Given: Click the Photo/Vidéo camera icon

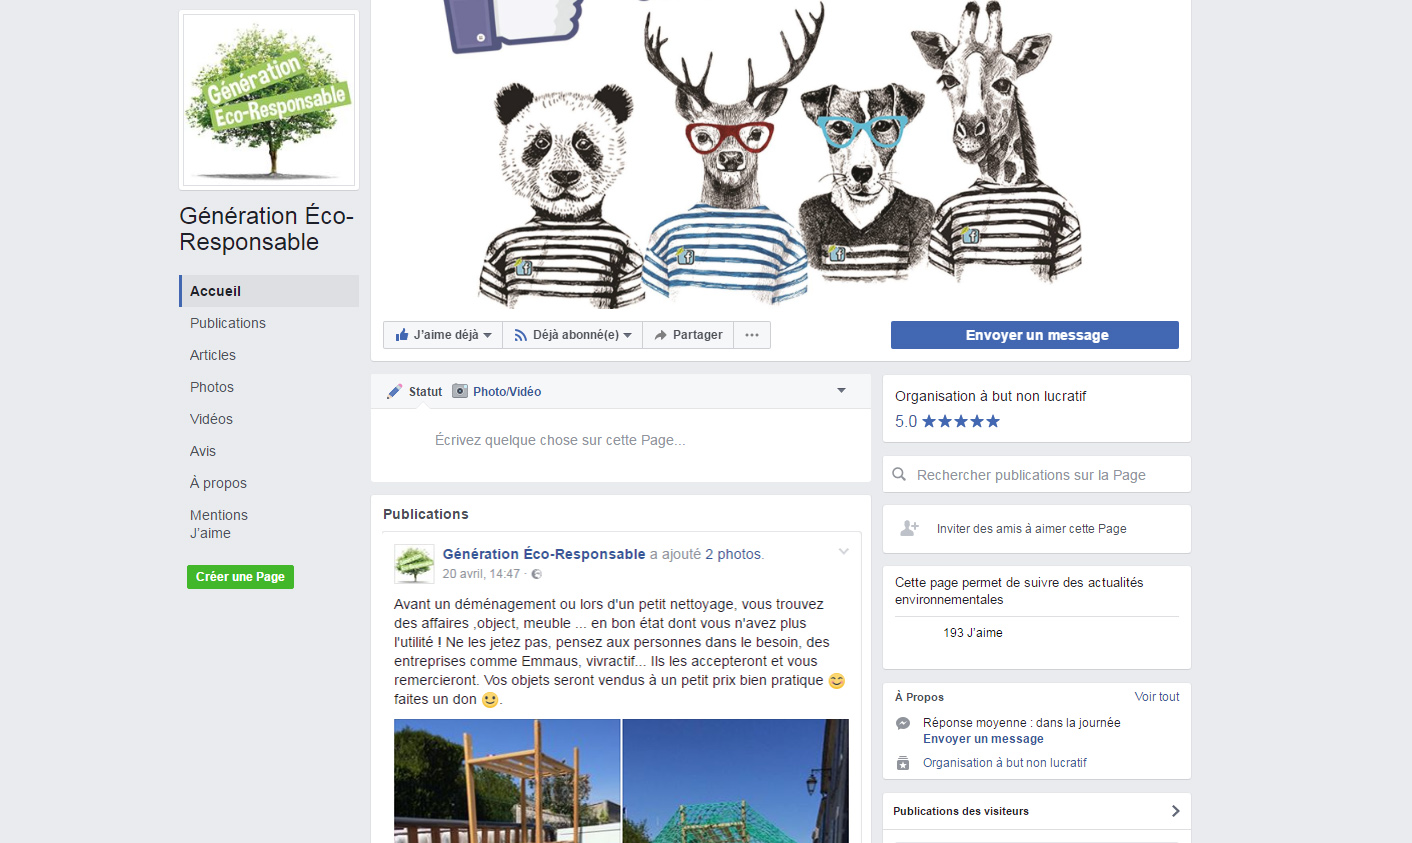Looking at the screenshot, I should (460, 392).
